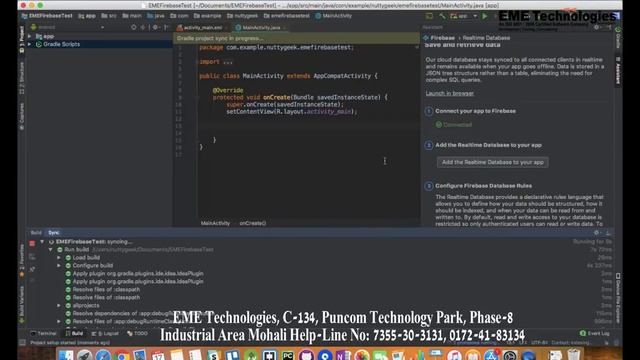Click the Firebase breadcrumb in Assistant
This screenshot has width=640, height=360.
pyautogui.click(x=442, y=38)
